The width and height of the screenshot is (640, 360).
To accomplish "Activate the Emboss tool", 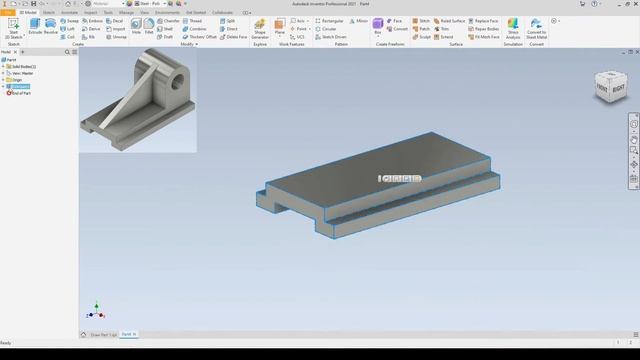I will tap(92, 21).
